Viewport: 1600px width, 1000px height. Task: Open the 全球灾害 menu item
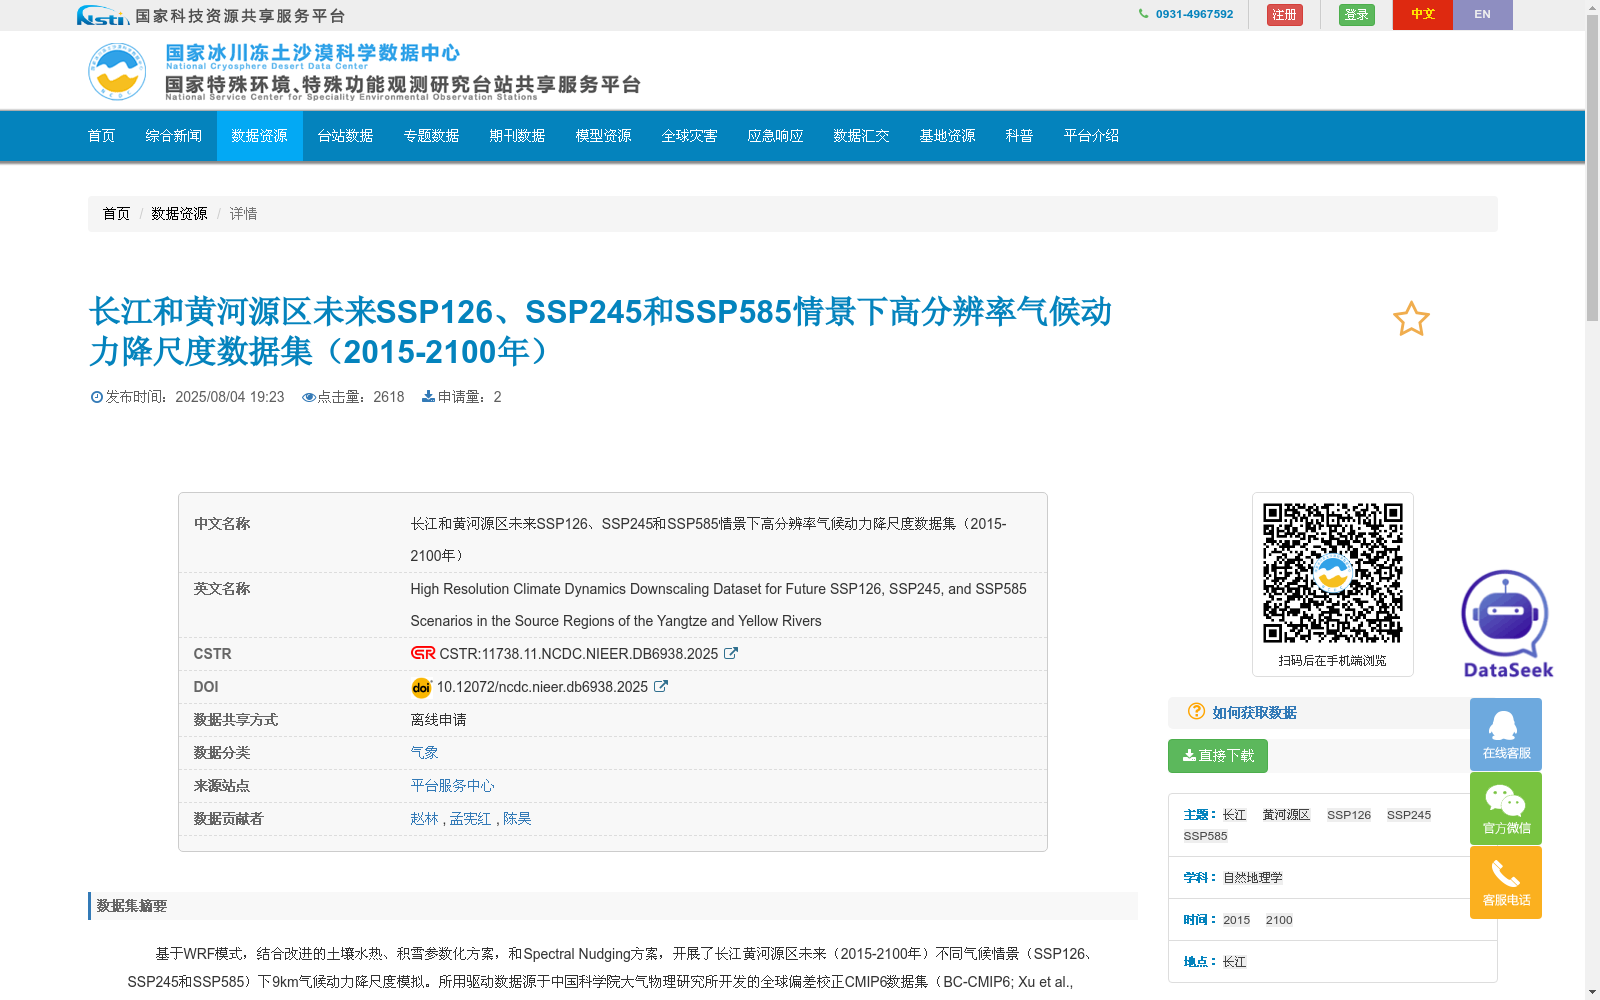689,136
